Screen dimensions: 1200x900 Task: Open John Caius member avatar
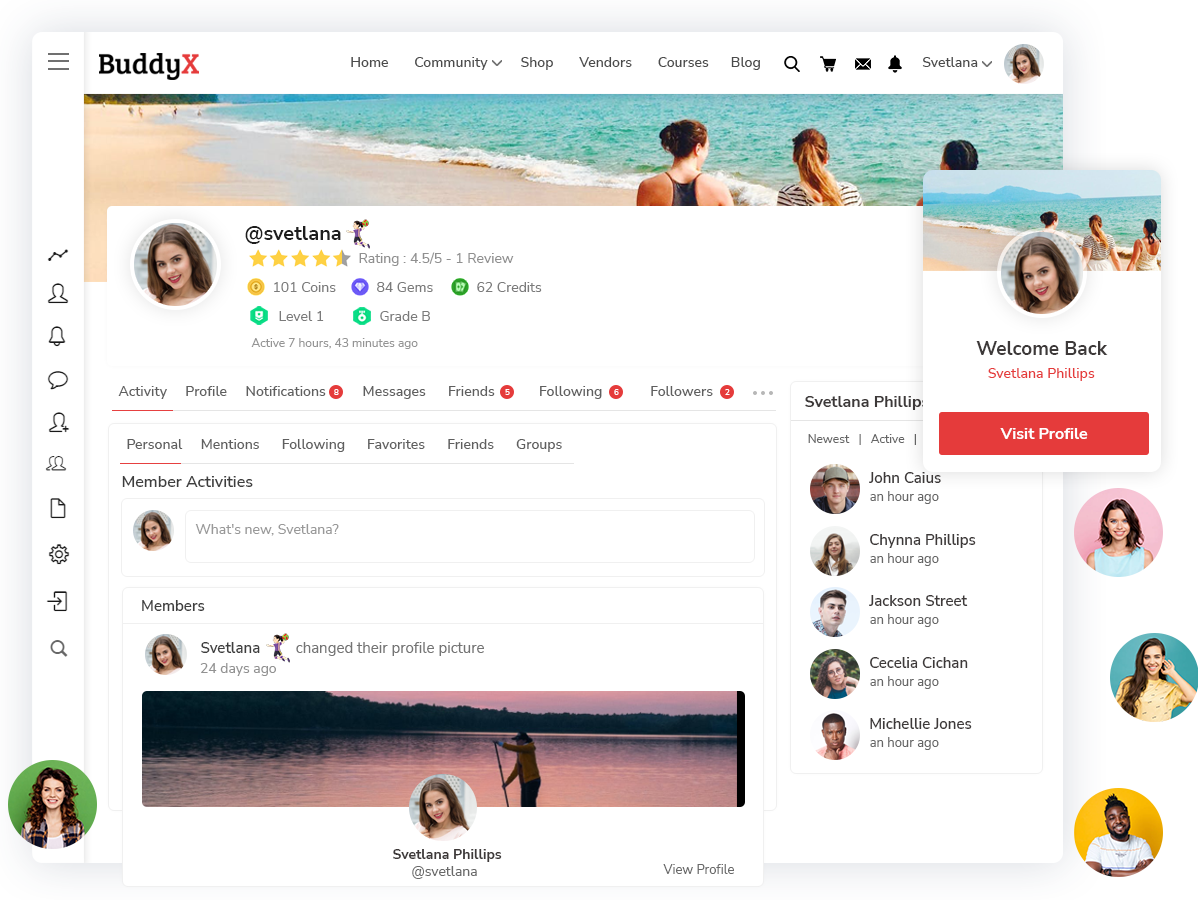(x=835, y=489)
